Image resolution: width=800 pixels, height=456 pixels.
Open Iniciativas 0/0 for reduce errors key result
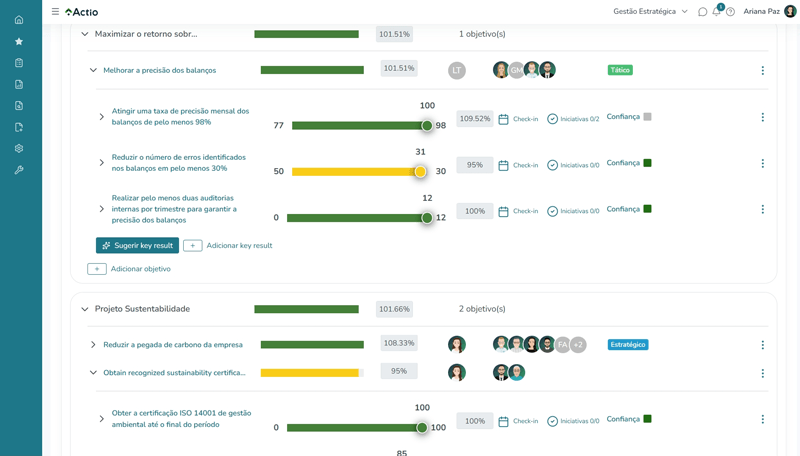click(573, 165)
